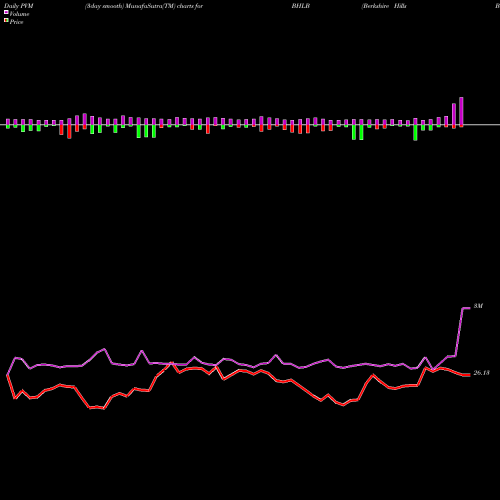Click the 26.13 price value label

point(481,373)
